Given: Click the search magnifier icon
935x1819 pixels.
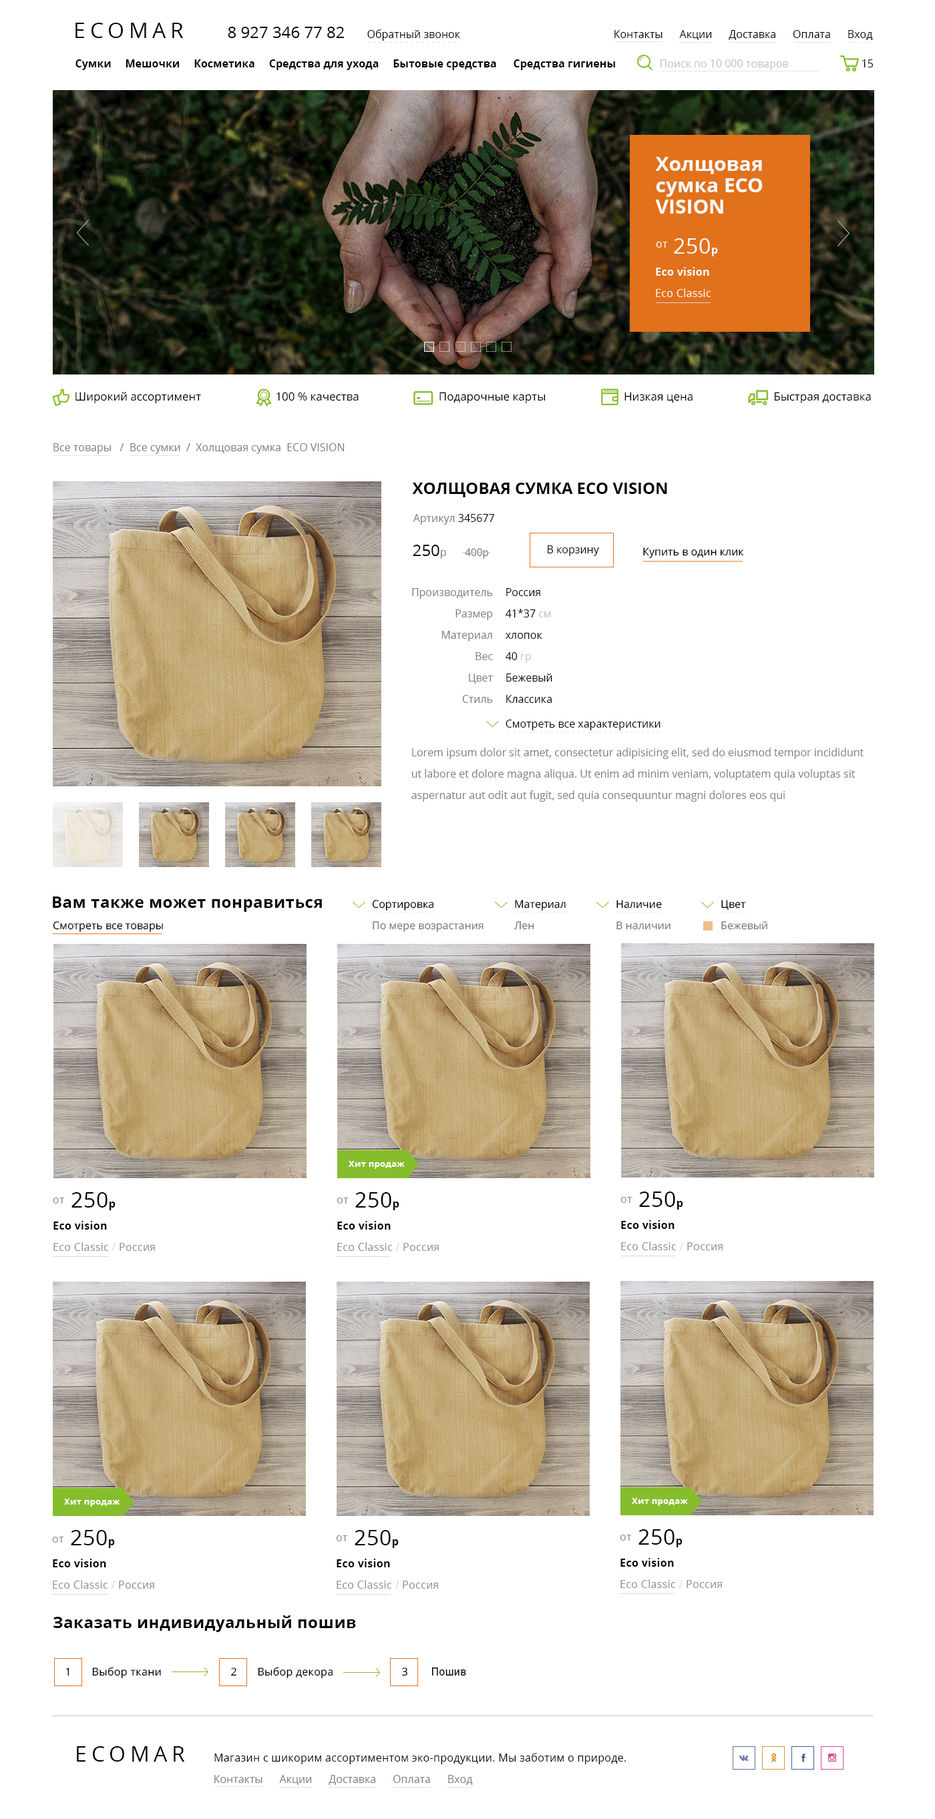Looking at the screenshot, I should coord(645,62).
